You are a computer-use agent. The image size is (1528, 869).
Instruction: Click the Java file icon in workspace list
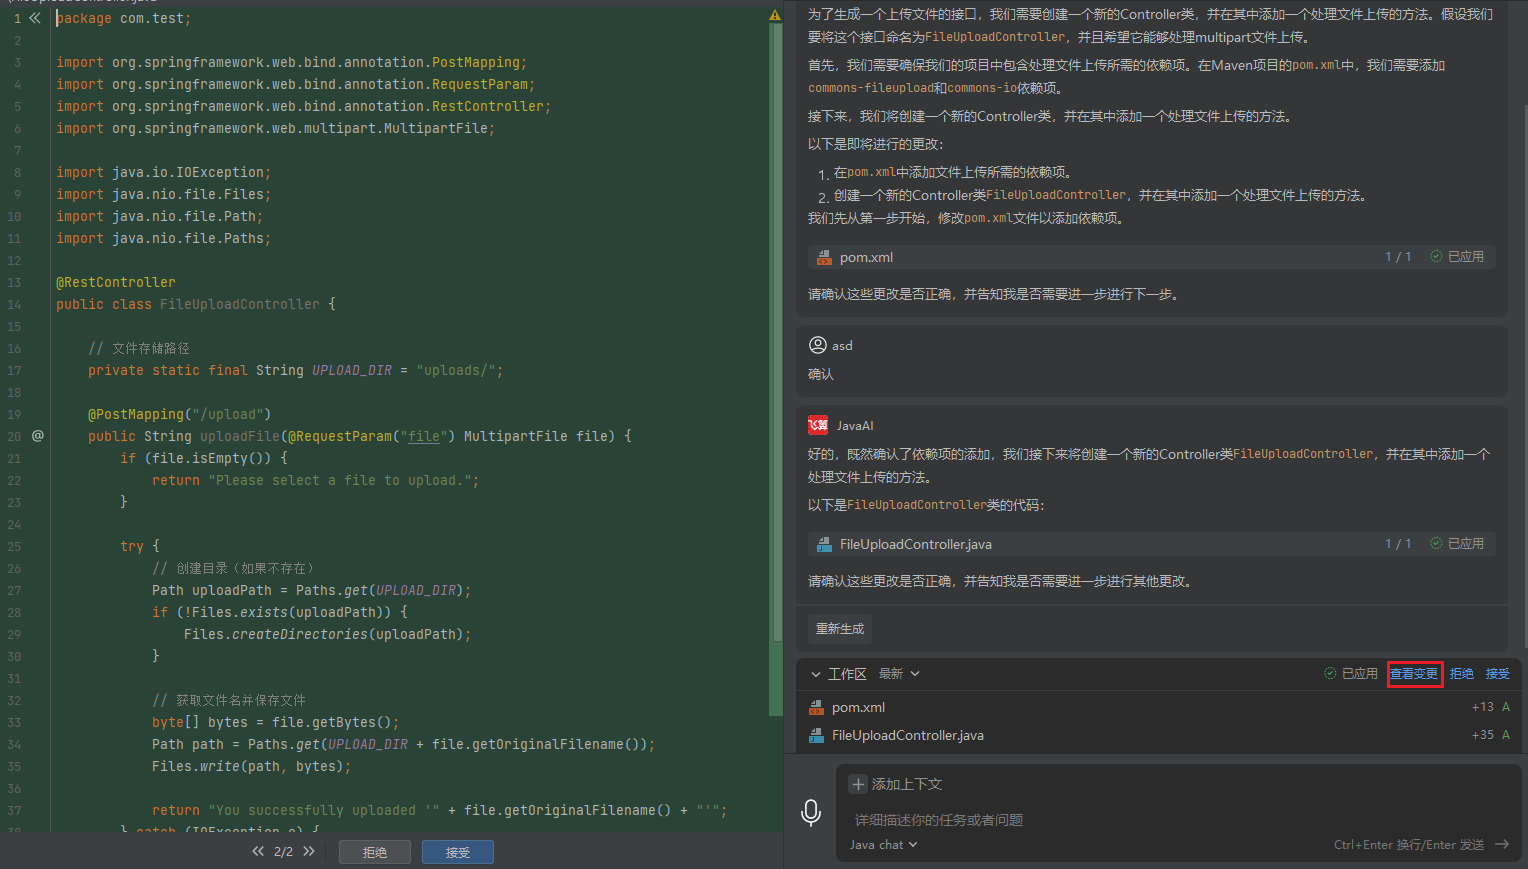point(816,735)
